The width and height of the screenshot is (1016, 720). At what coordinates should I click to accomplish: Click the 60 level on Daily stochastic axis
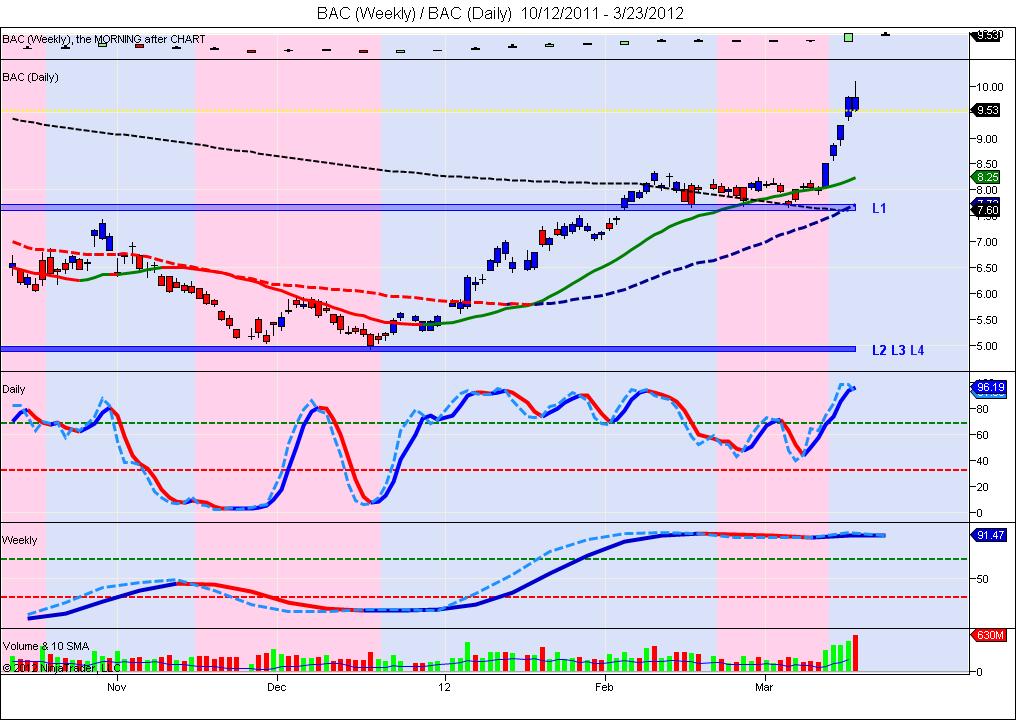coord(982,435)
